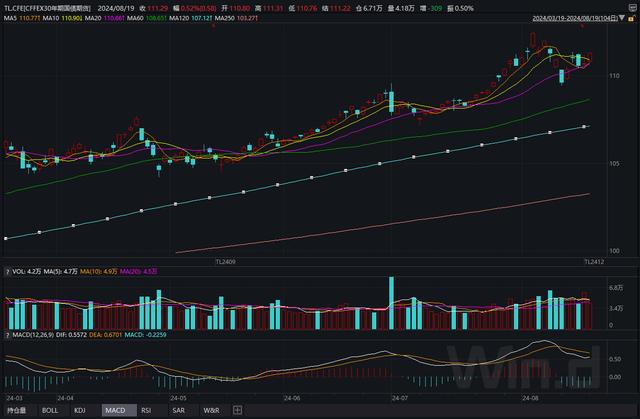Switch to the BOLL indicator tab

[x=50, y=410]
